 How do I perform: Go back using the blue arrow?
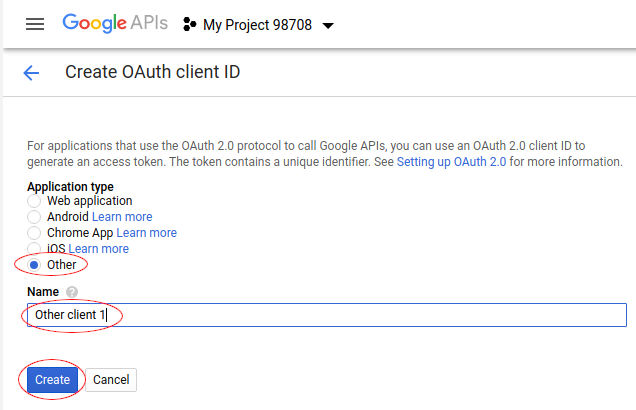31,73
